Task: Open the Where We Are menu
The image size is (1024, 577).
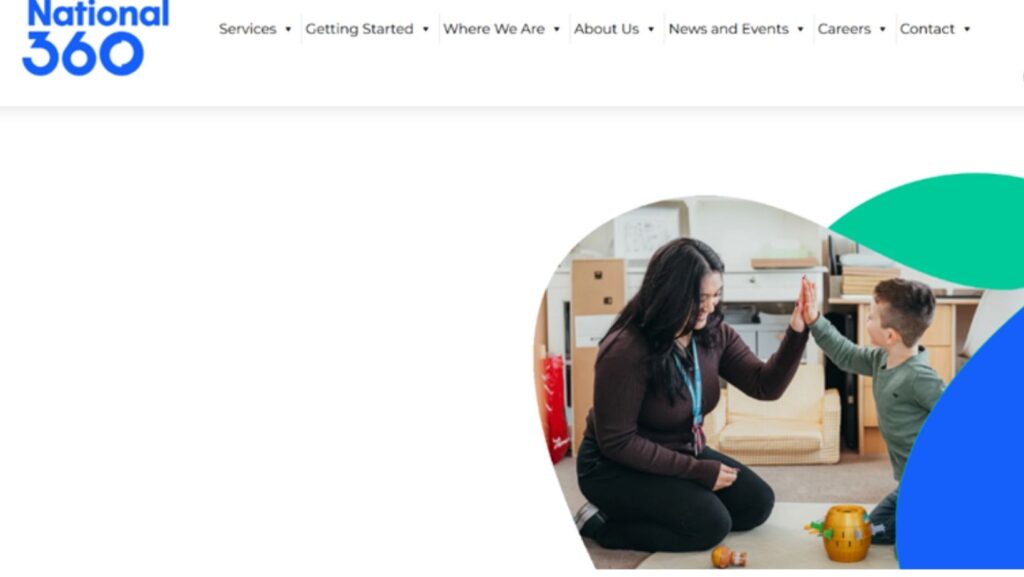Action: click(494, 29)
